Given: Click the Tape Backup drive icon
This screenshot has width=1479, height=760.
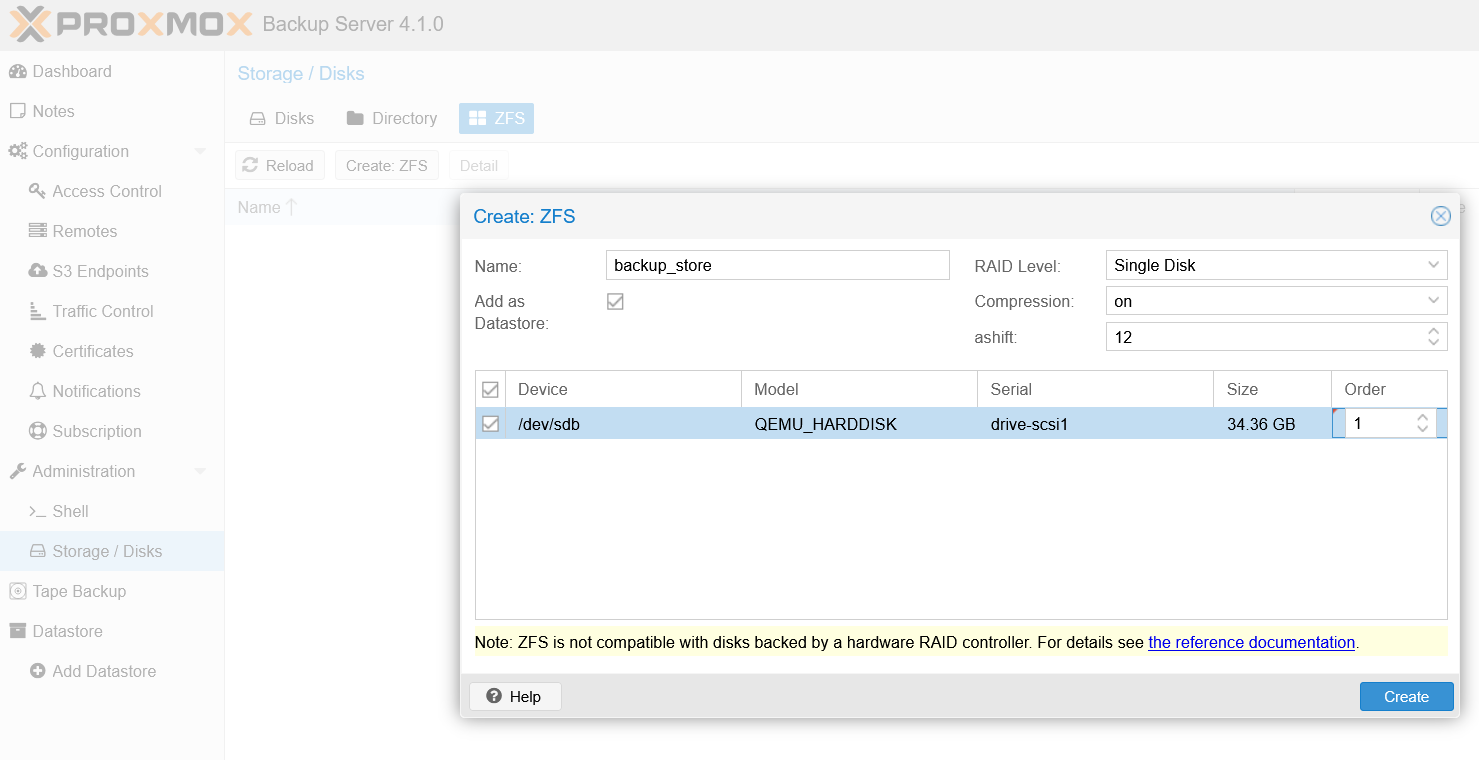Looking at the screenshot, I should (x=17, y=591).
